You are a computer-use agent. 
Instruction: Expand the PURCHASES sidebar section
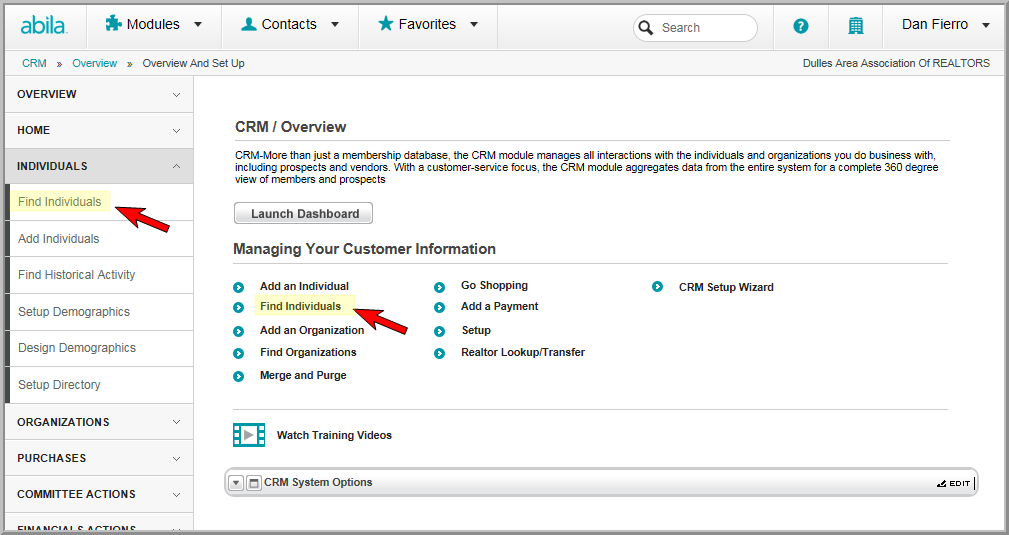point(99,458)
